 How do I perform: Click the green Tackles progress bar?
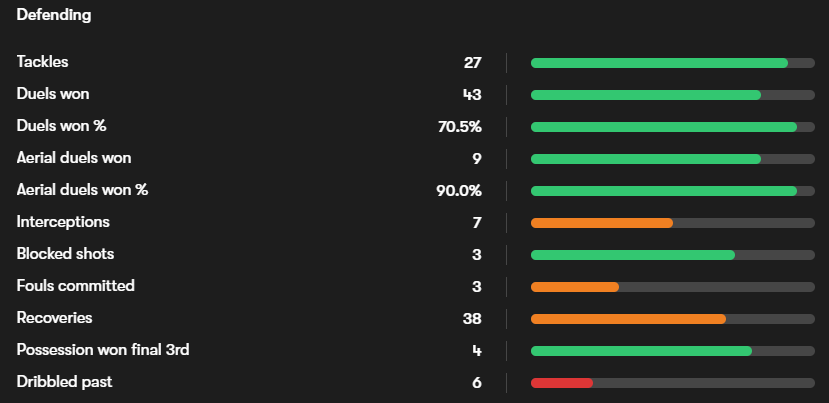point(659,63)
